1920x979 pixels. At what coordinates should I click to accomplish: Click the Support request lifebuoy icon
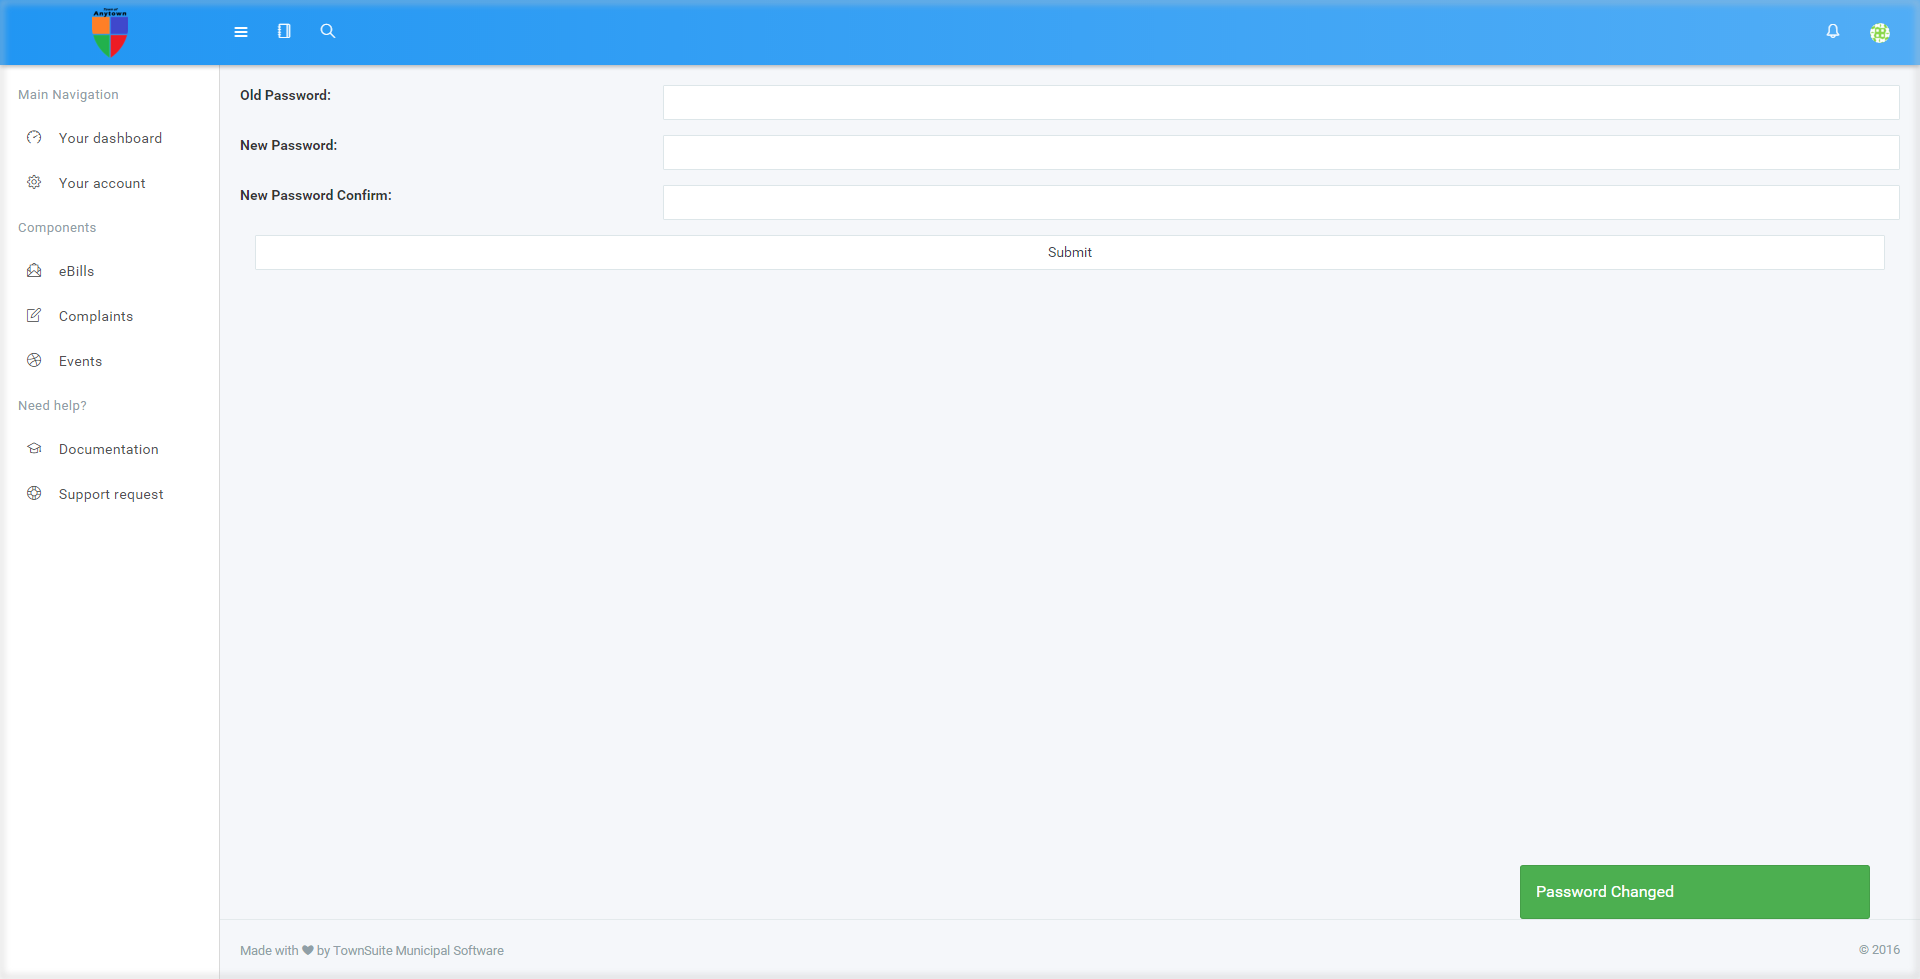[x=34, y=493]
